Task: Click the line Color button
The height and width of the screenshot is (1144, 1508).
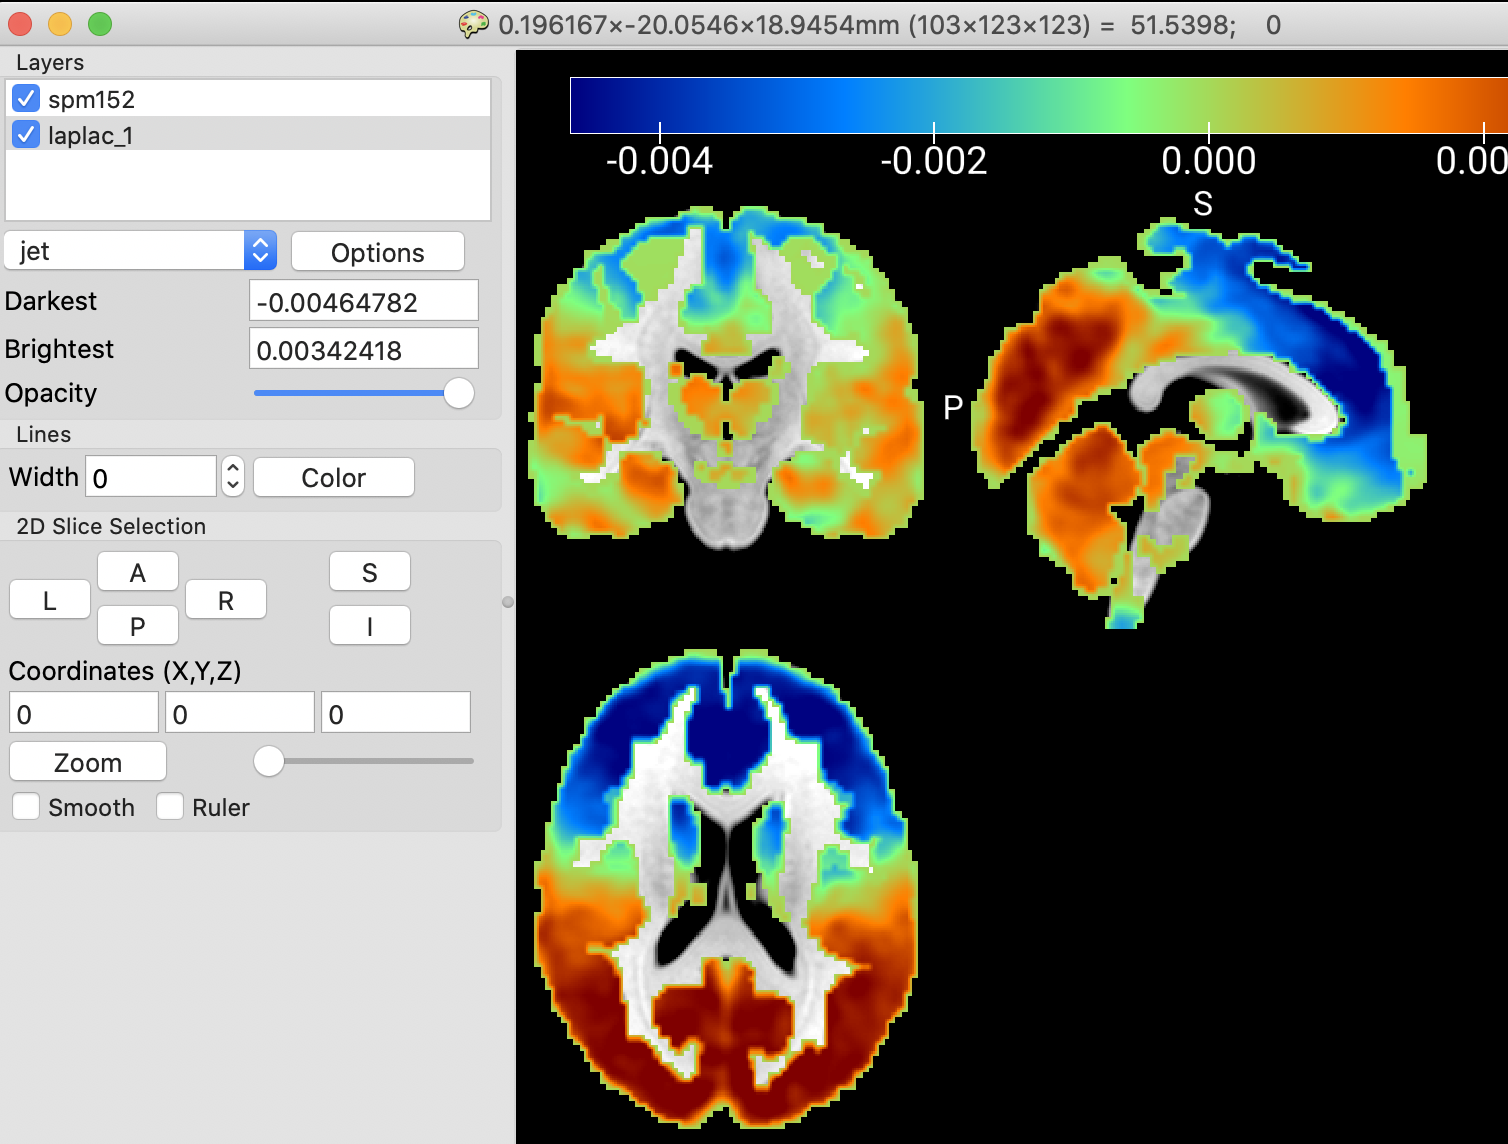Action: coord(333,477)
